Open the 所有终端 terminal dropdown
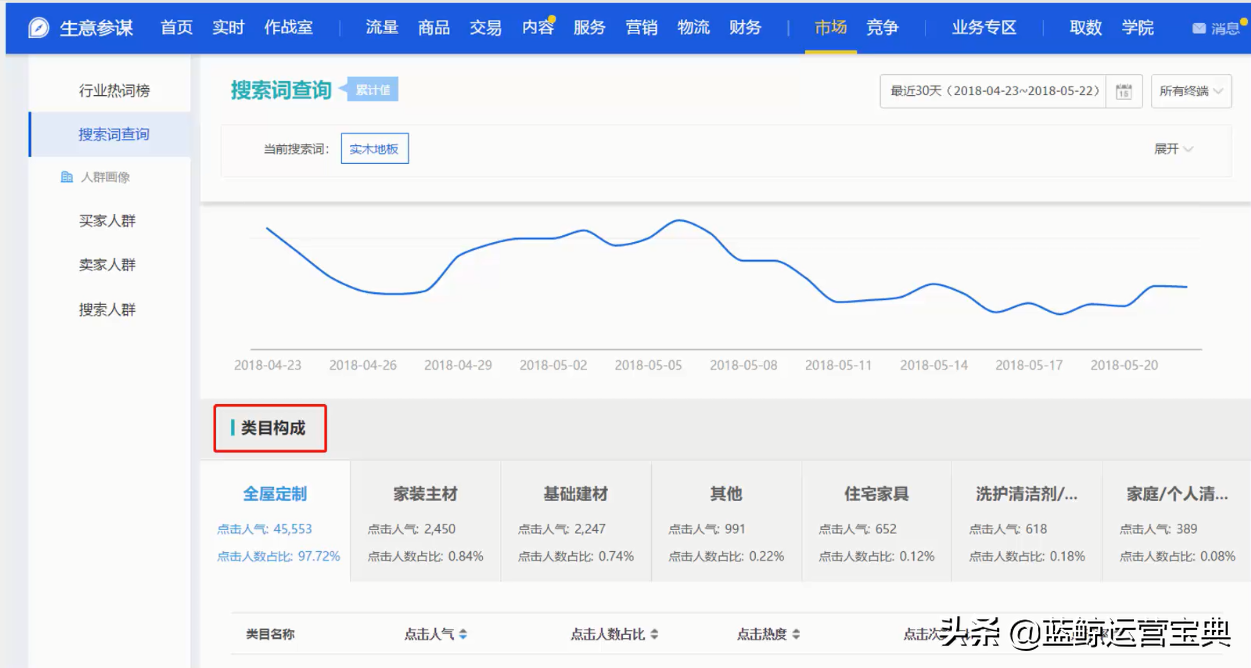Viewport: 1251px width, 668px height. point(1191,90)
